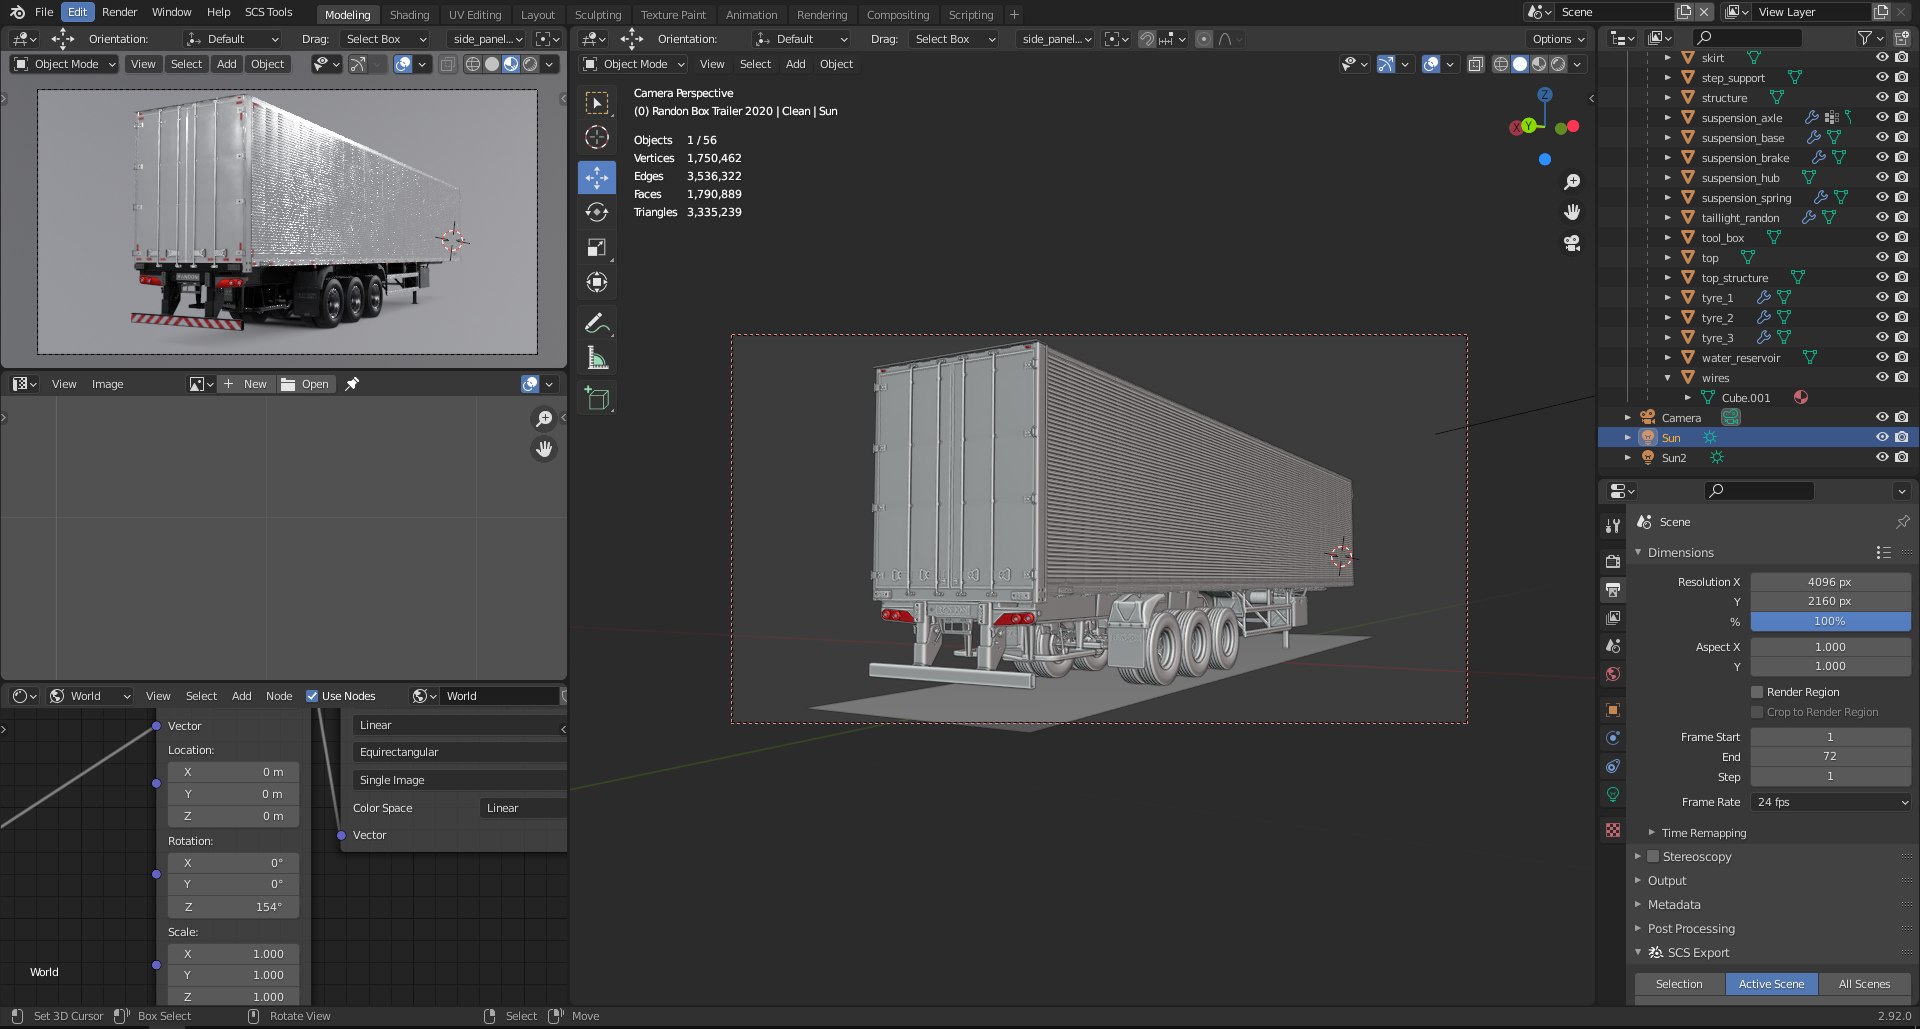The height and width of the screenshot is (1029, 1920).
Task: Open main viewport Orientation Default dropdown
Action: 802,39
